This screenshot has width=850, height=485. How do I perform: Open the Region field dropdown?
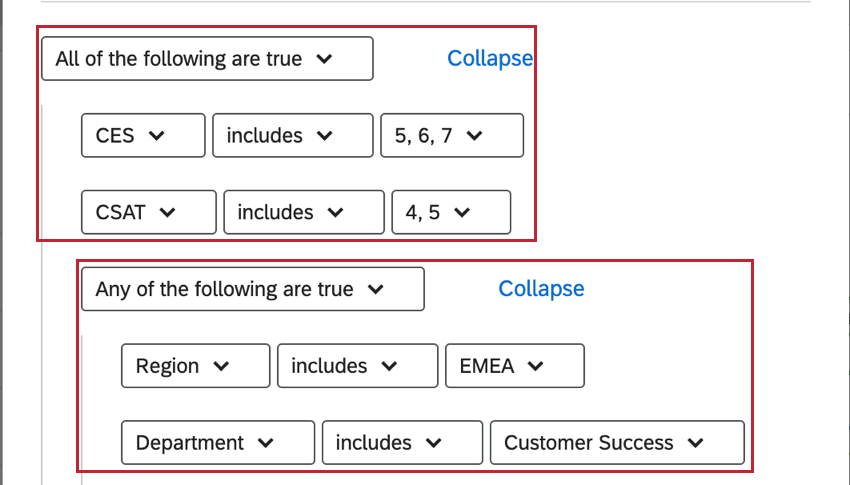click(x=195, y=366)
